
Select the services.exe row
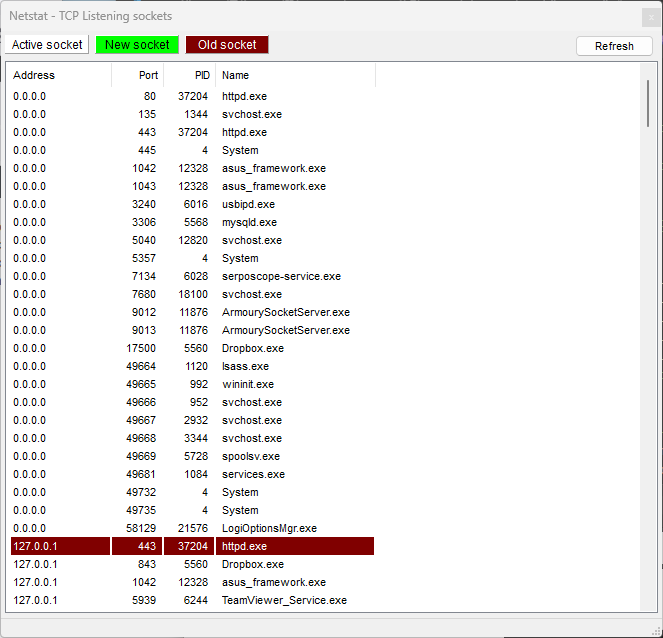[192, 474]
